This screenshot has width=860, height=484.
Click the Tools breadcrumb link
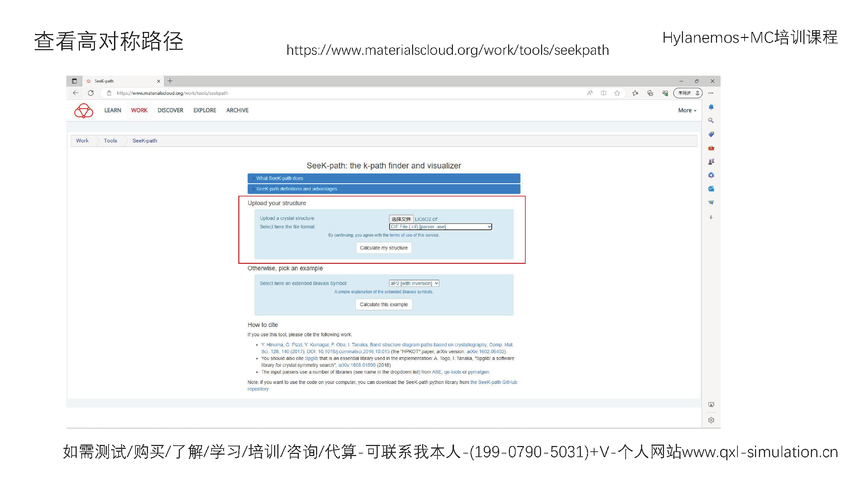click(110, 140)
